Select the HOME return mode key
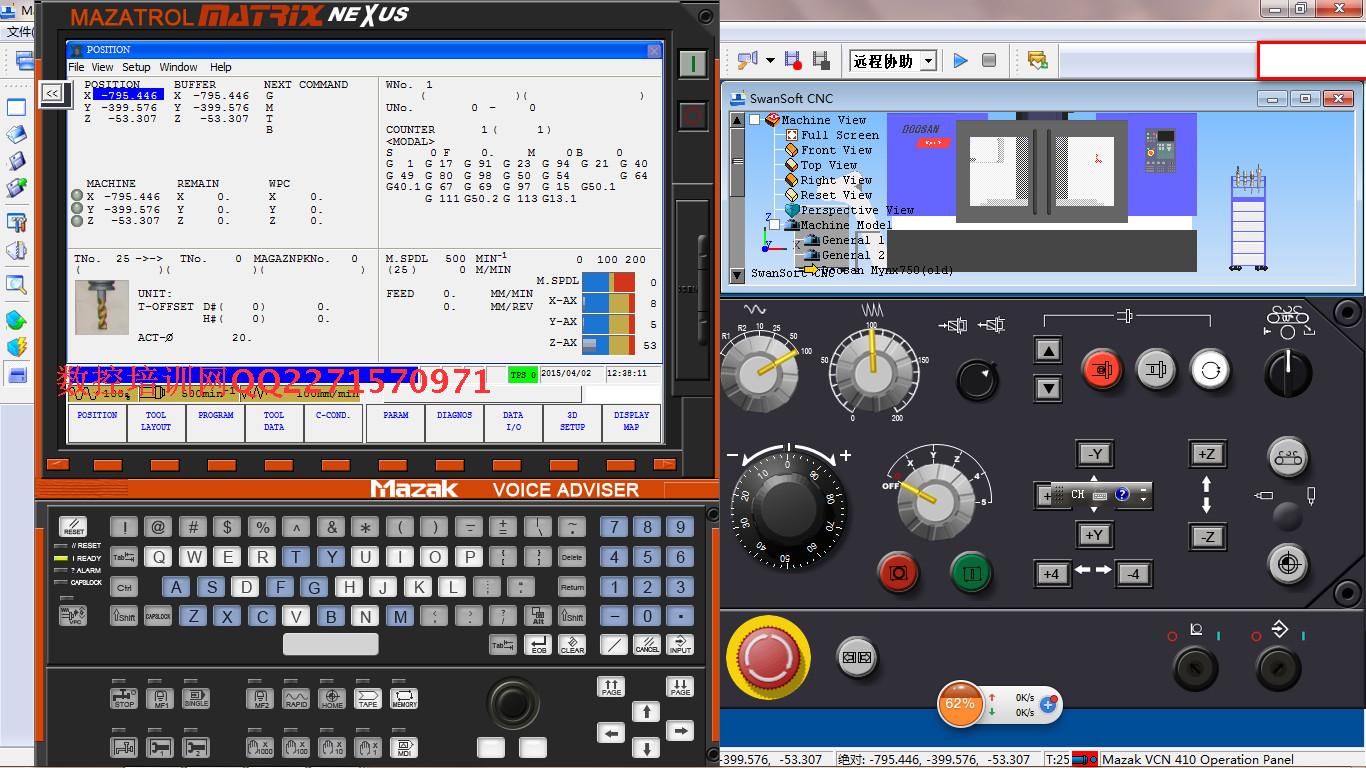Viewport: 1366px width, 768px height. tap(332, 699)
